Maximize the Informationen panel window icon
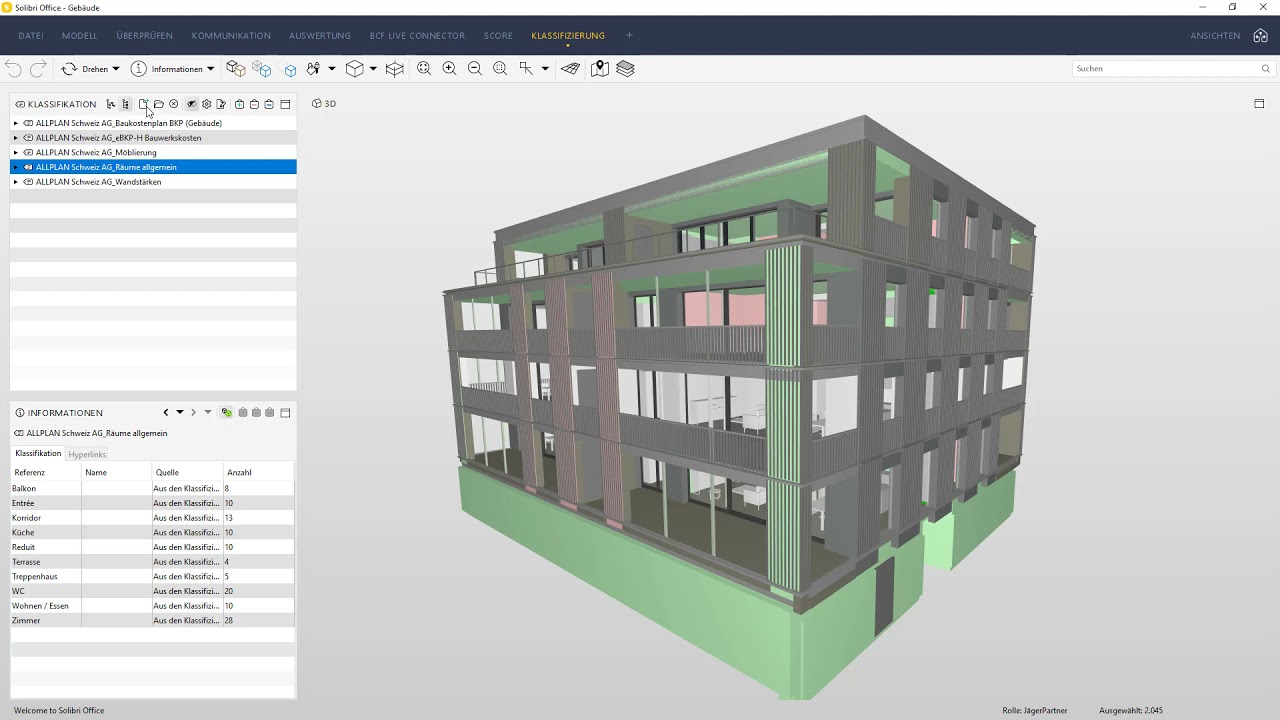1280x720 pixels. (285, 412)
